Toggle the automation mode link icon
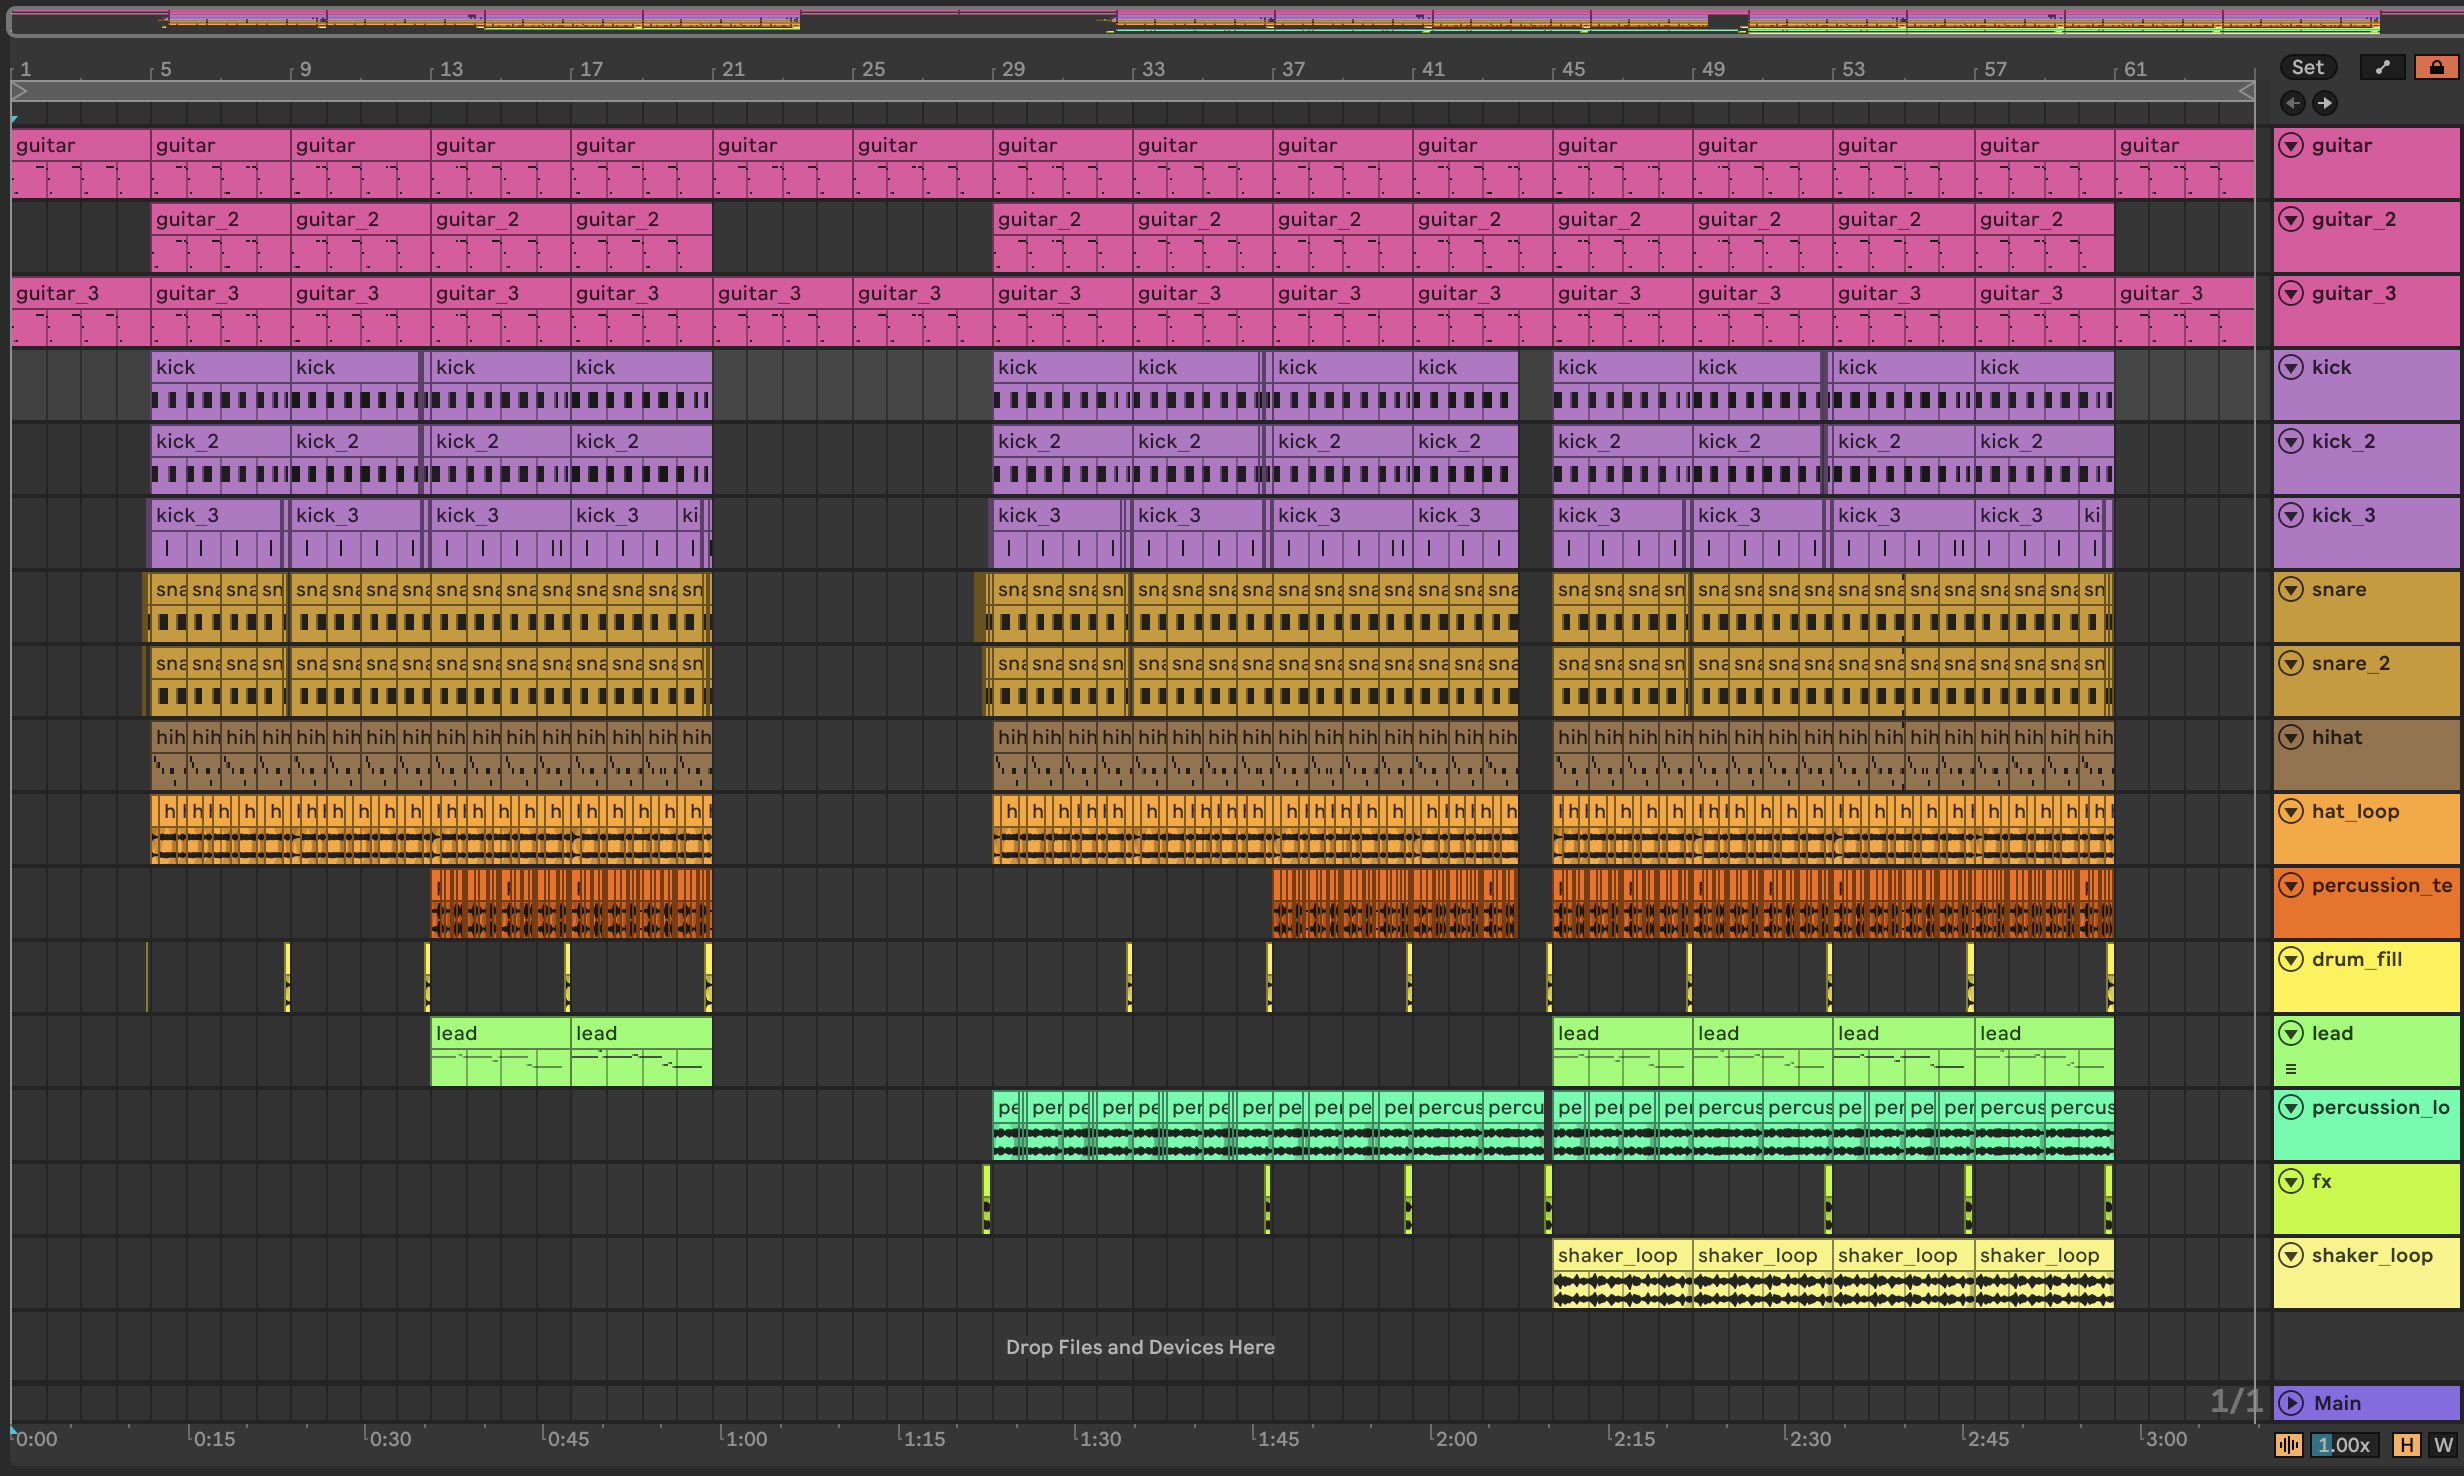2464x1476 pixels. point(2383,67)
